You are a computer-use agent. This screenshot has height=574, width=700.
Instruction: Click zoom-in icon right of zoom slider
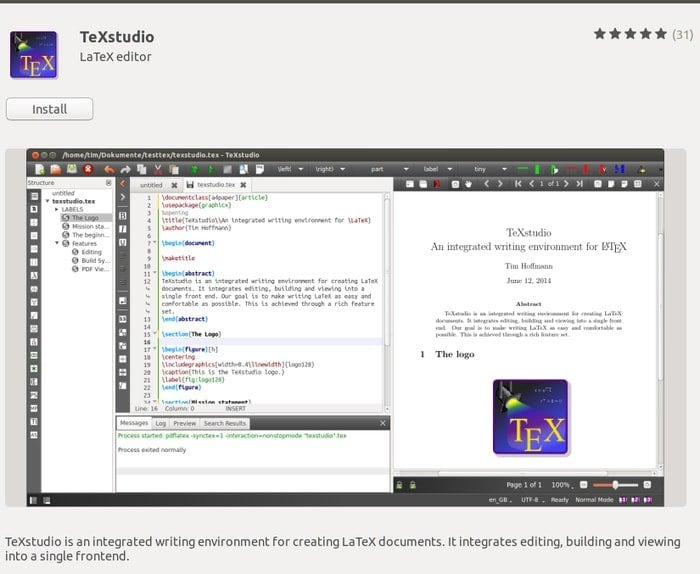(x=647, y=485)
